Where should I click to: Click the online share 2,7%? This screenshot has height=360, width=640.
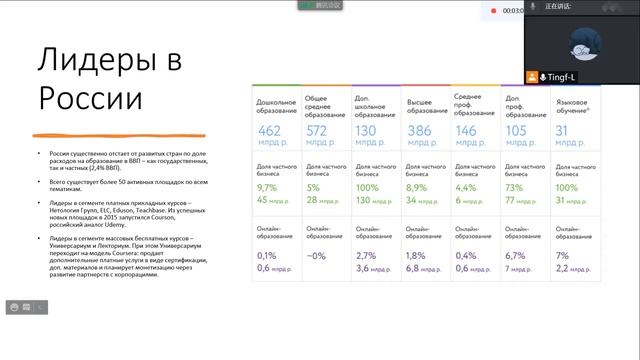(366, 256)
